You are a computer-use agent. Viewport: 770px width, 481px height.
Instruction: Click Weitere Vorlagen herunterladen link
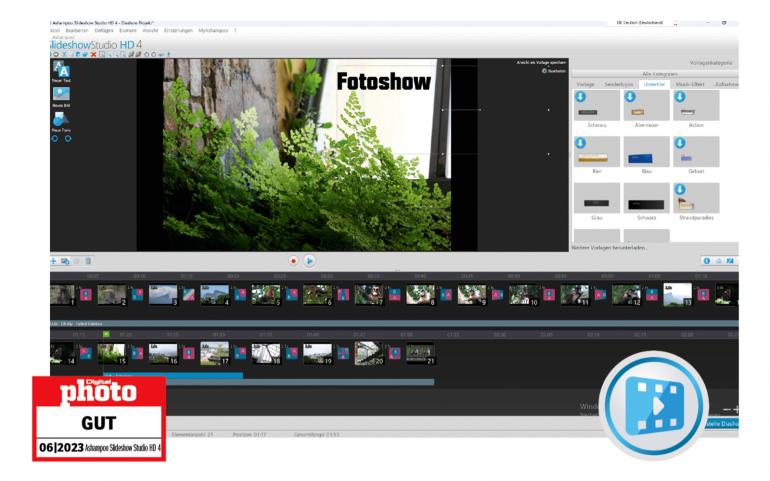[609, 248]
